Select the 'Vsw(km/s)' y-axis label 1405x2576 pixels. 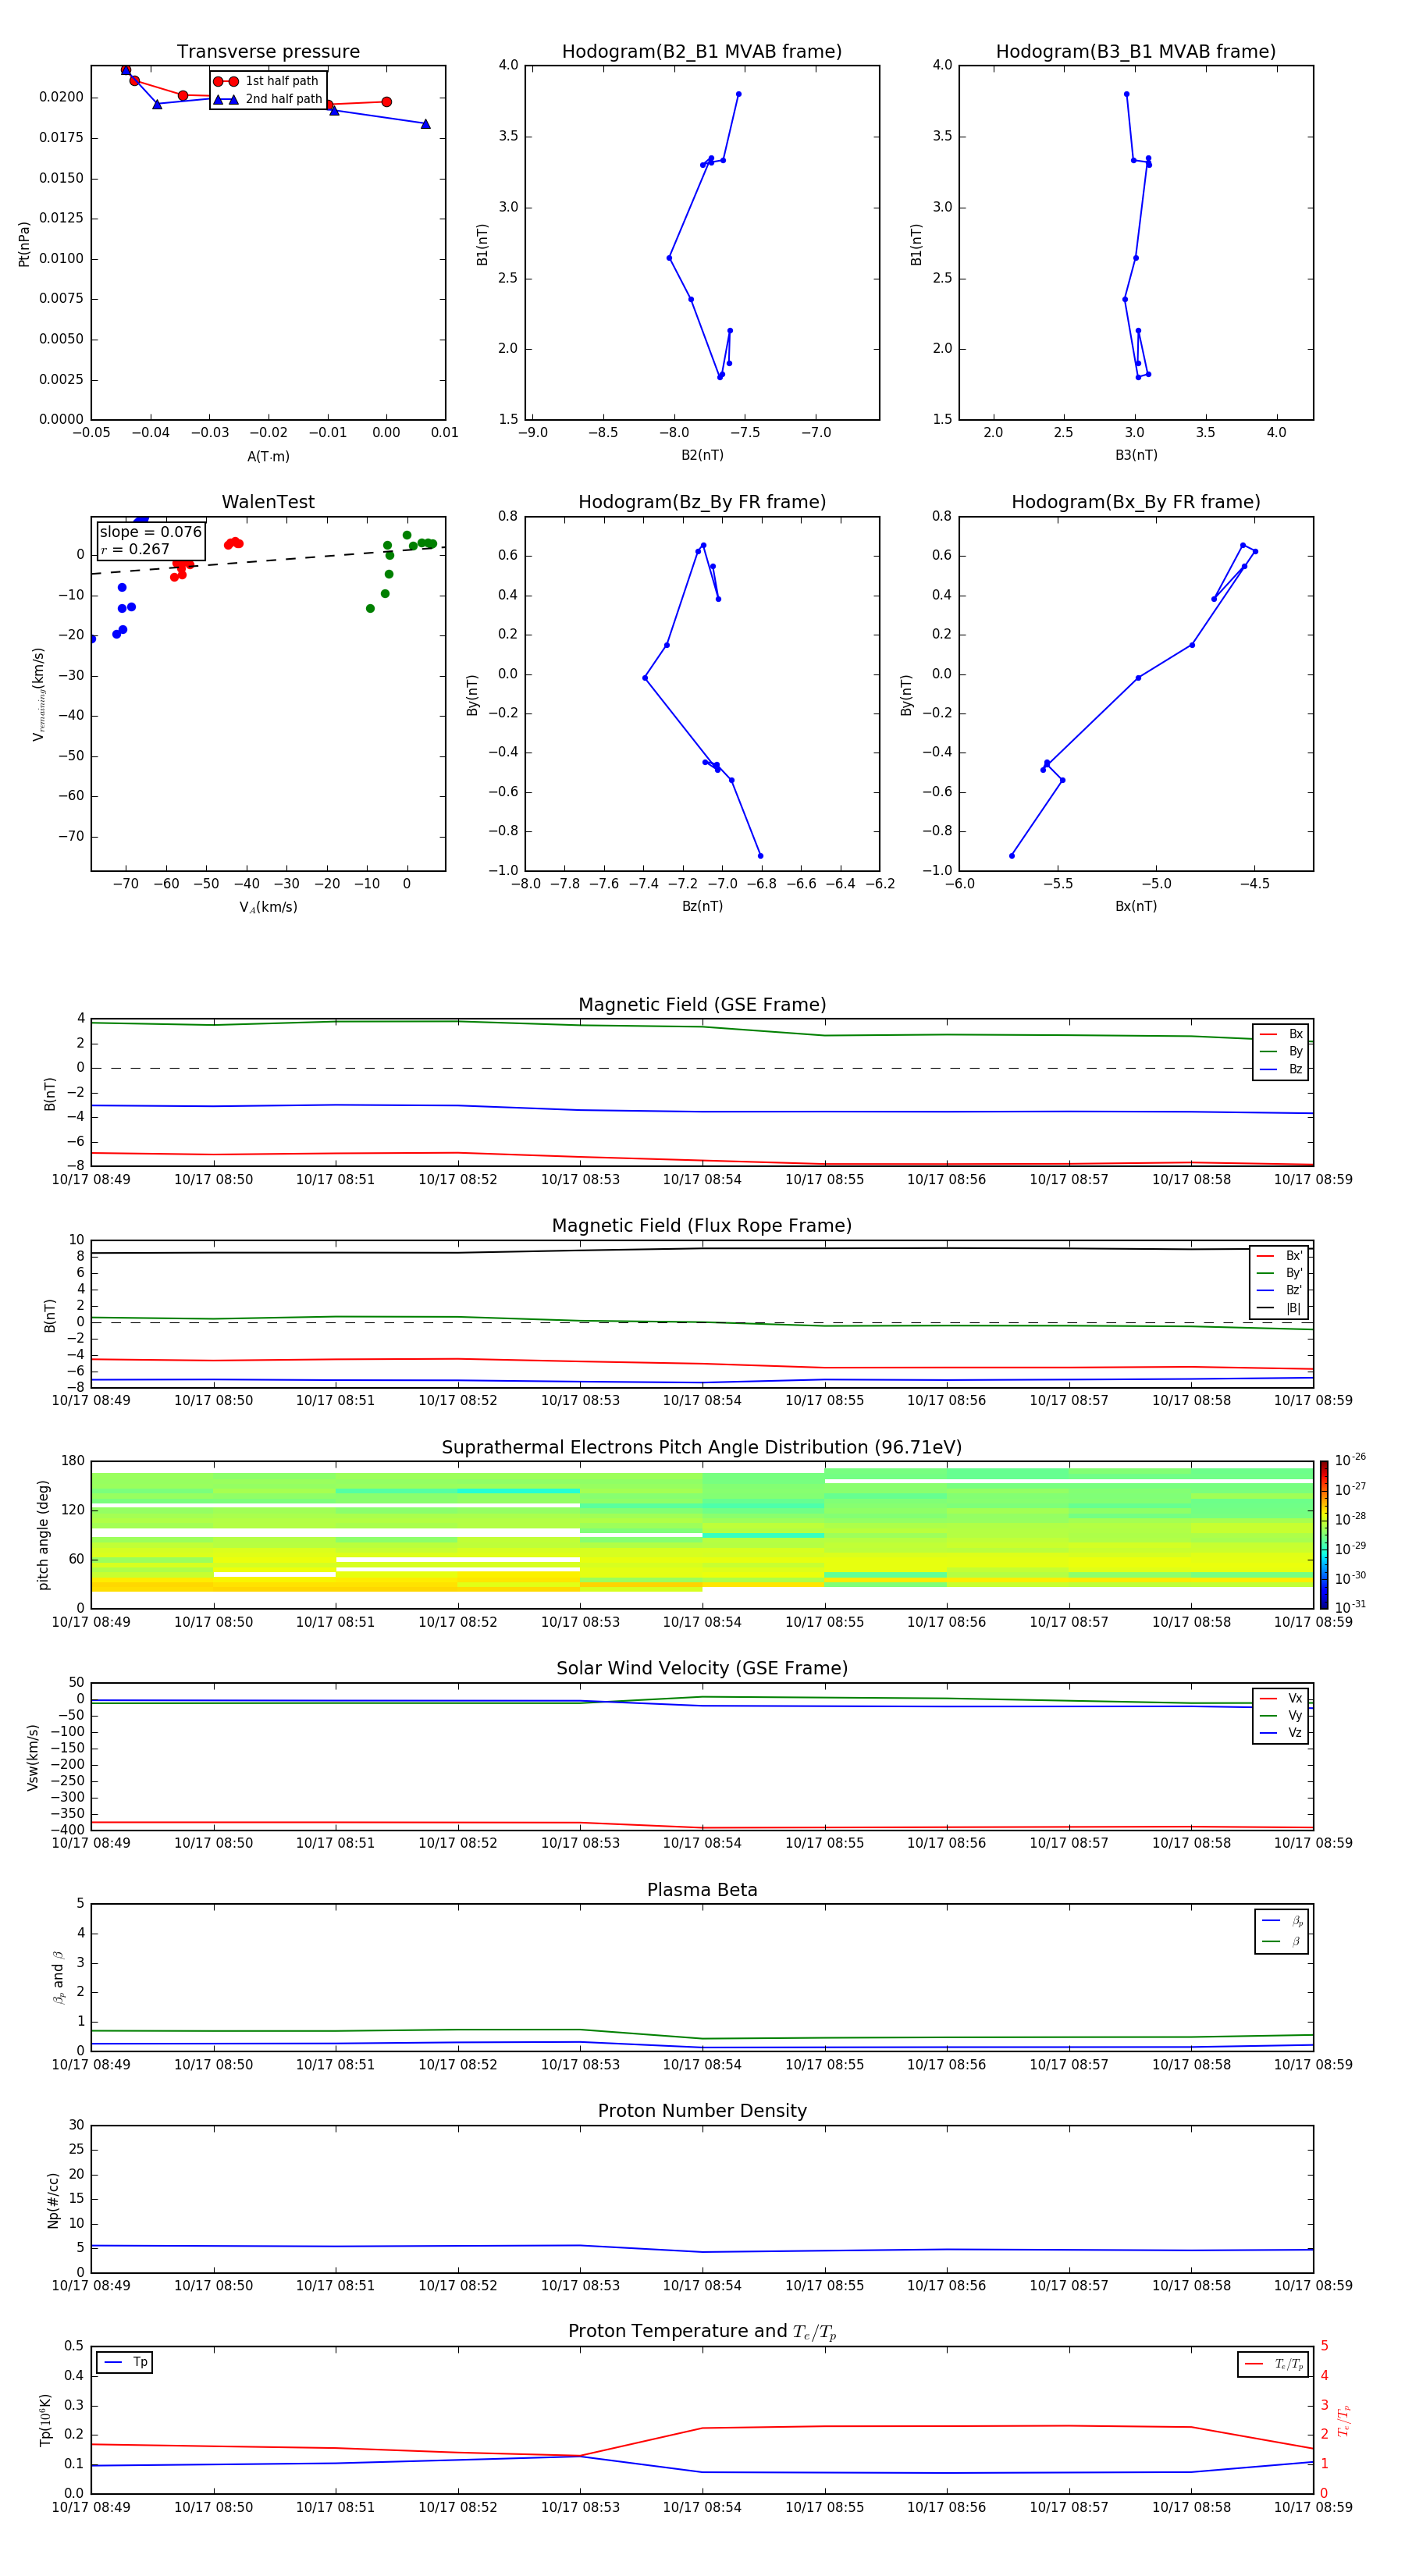33,1757
